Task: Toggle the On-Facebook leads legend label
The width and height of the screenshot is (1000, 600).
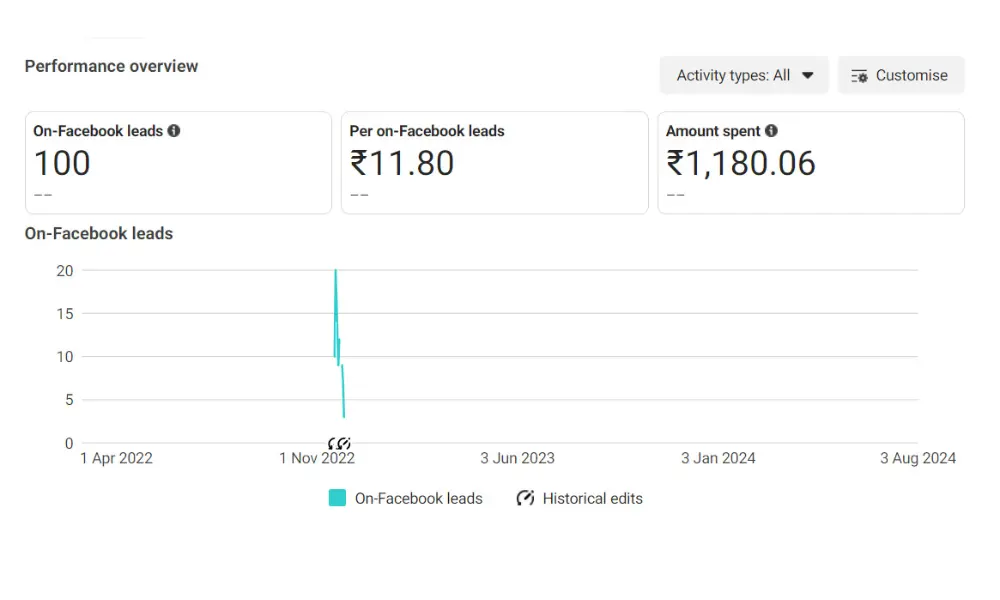Action: tap(418, 499)
